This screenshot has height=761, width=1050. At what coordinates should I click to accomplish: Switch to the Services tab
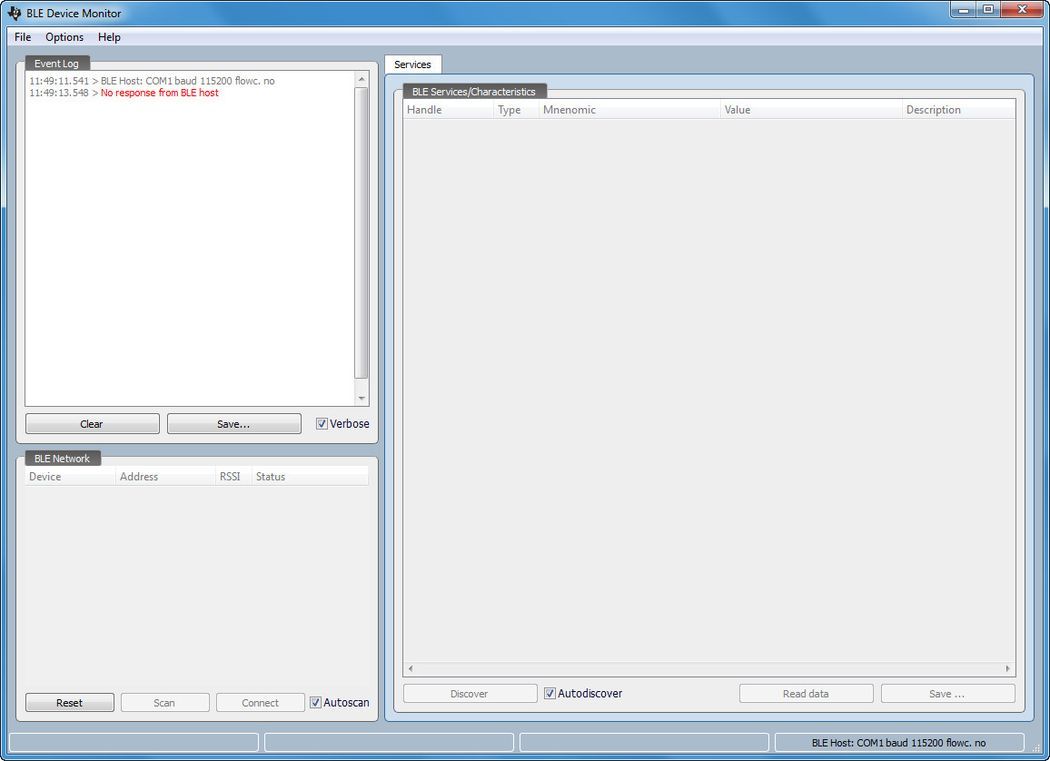(x=412, y=64)
